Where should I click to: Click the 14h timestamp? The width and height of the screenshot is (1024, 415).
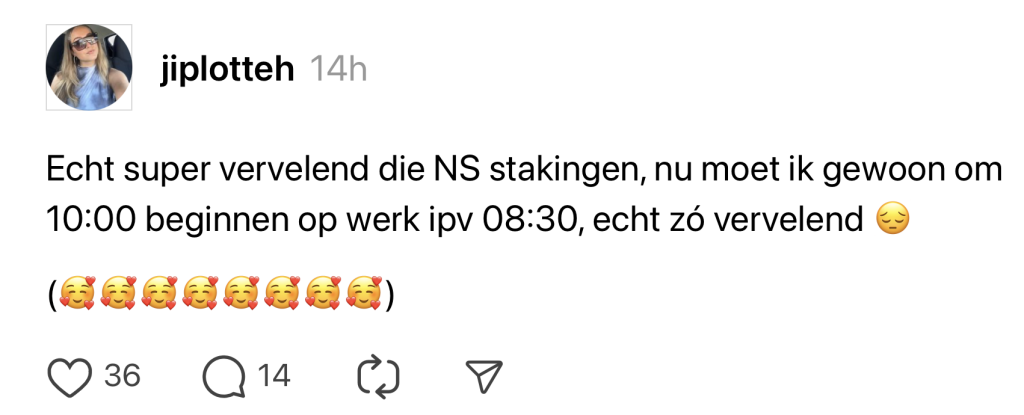click(338, 69)
